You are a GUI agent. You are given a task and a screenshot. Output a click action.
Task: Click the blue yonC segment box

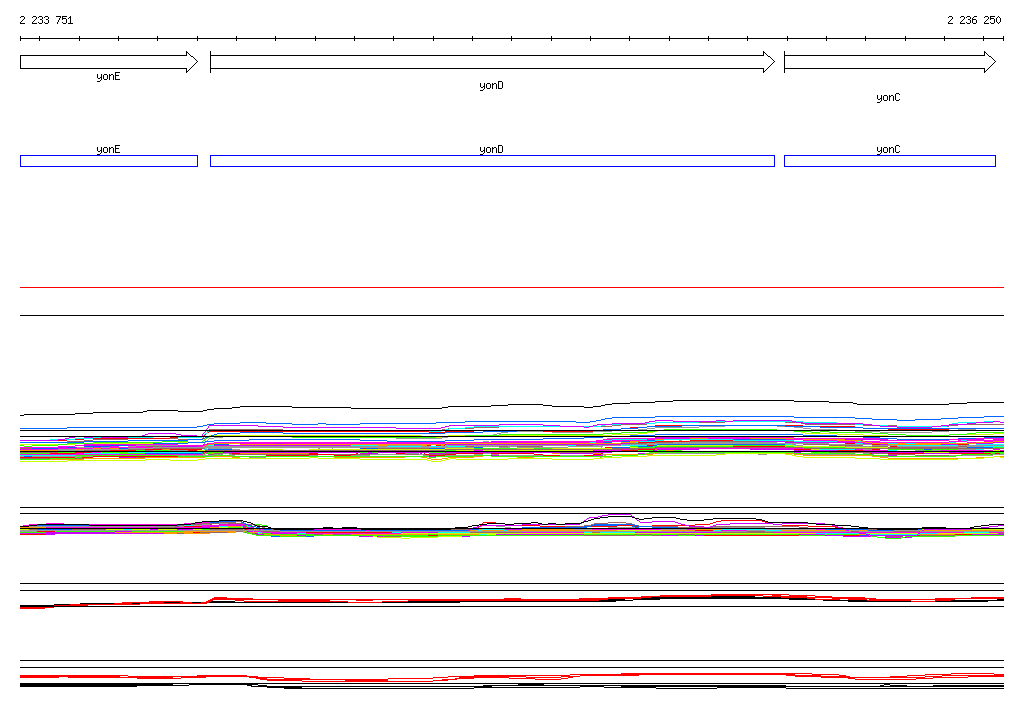coord(890,161)
